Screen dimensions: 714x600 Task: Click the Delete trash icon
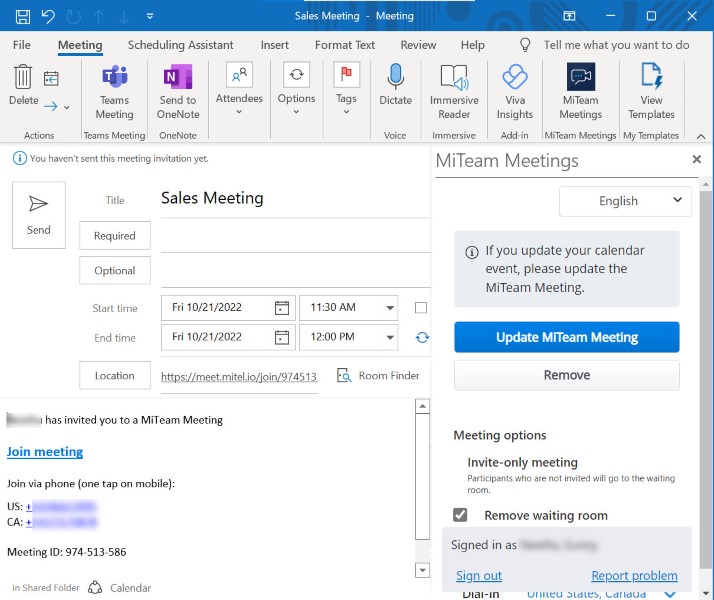click(22, 78)
